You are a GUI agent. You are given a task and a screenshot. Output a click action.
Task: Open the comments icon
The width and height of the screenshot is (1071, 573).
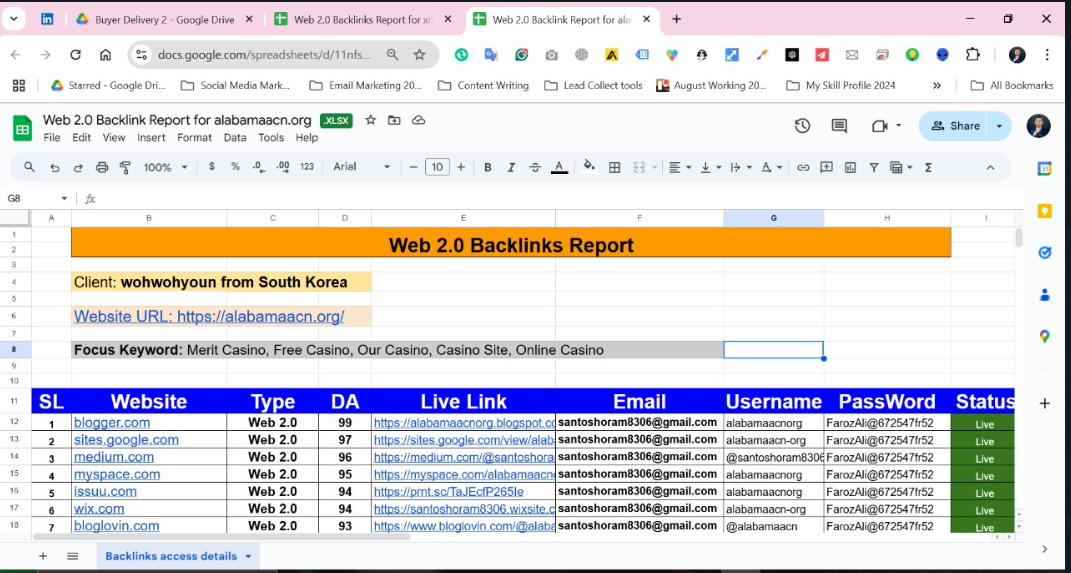(x=839, y=126)
